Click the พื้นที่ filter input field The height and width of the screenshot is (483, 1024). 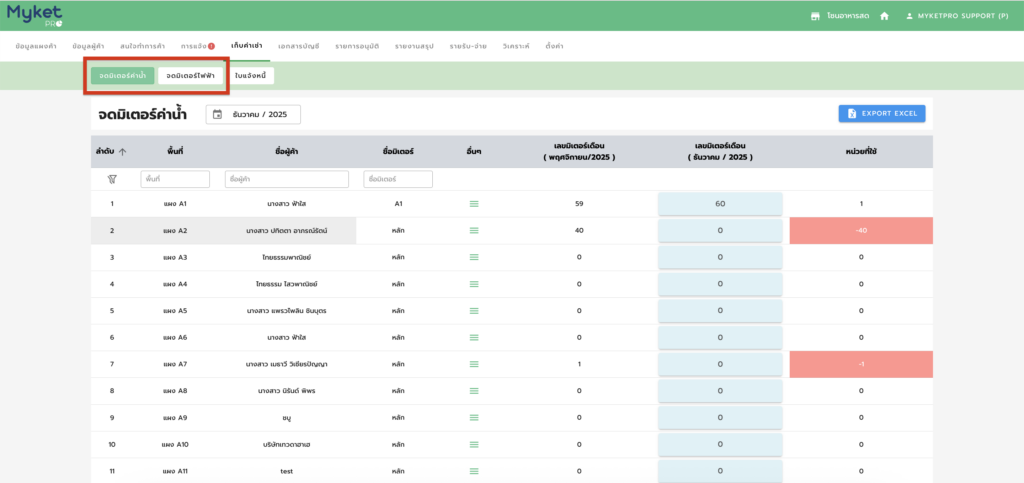click(x=175, y=179)
